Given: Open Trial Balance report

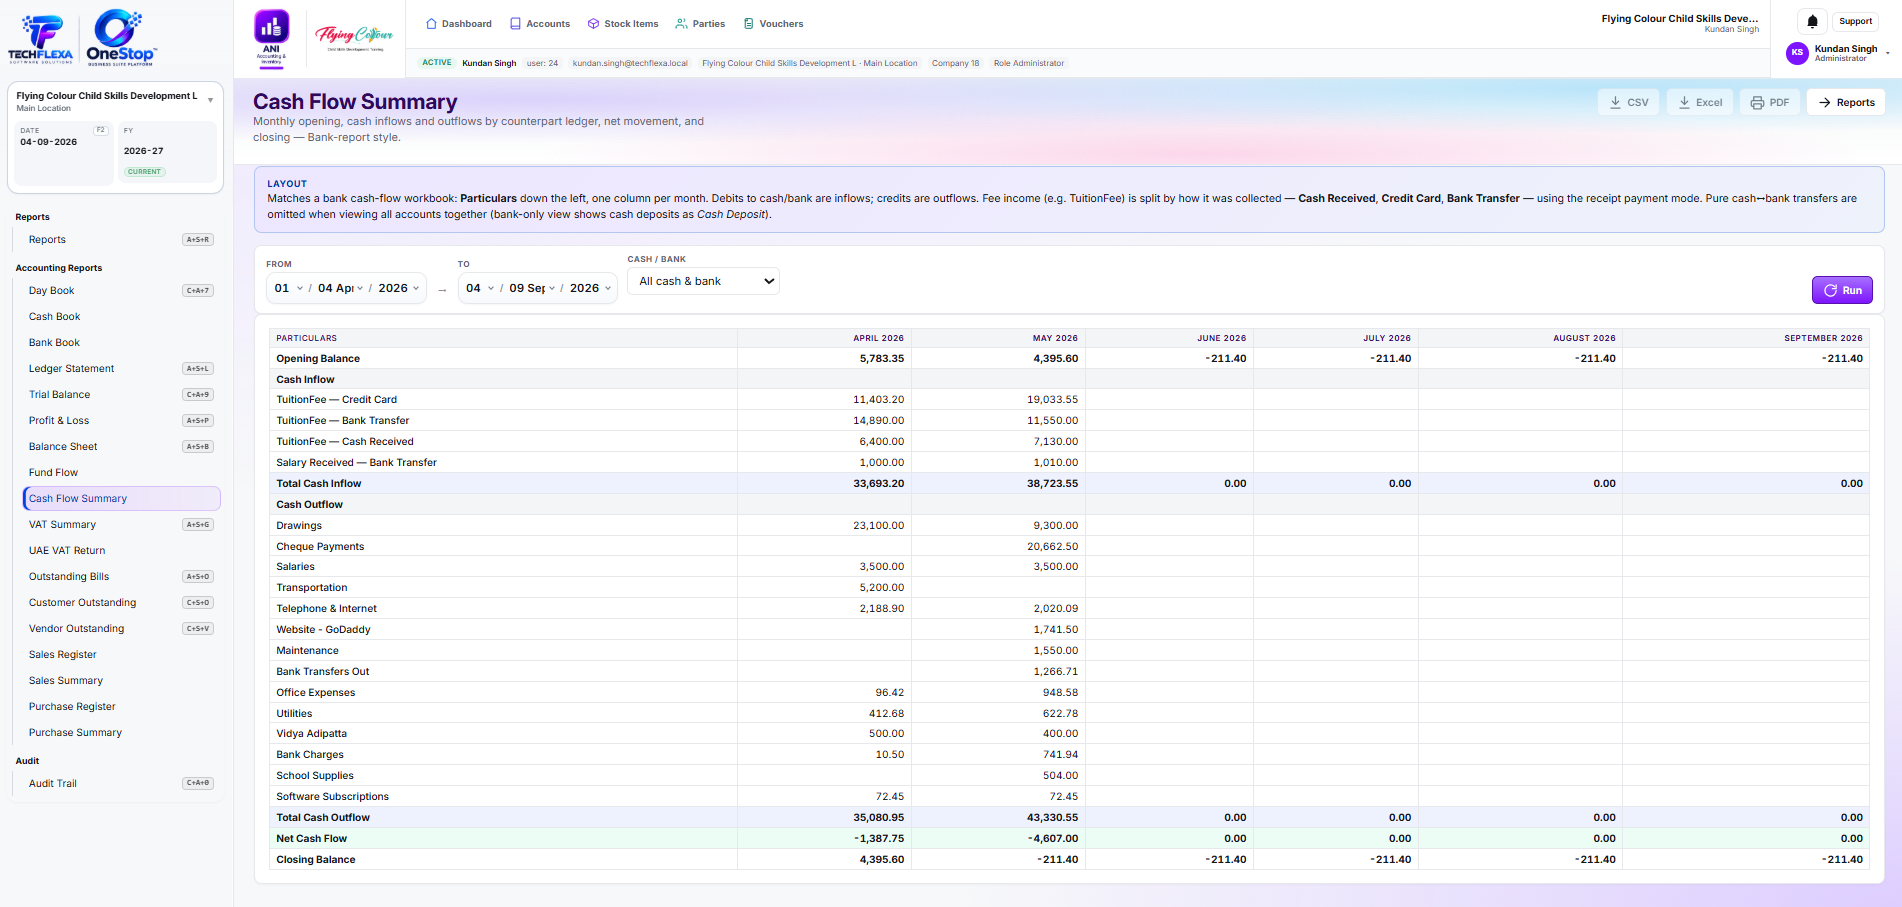Looking at the screenshot, I should (x=120, y=395).
